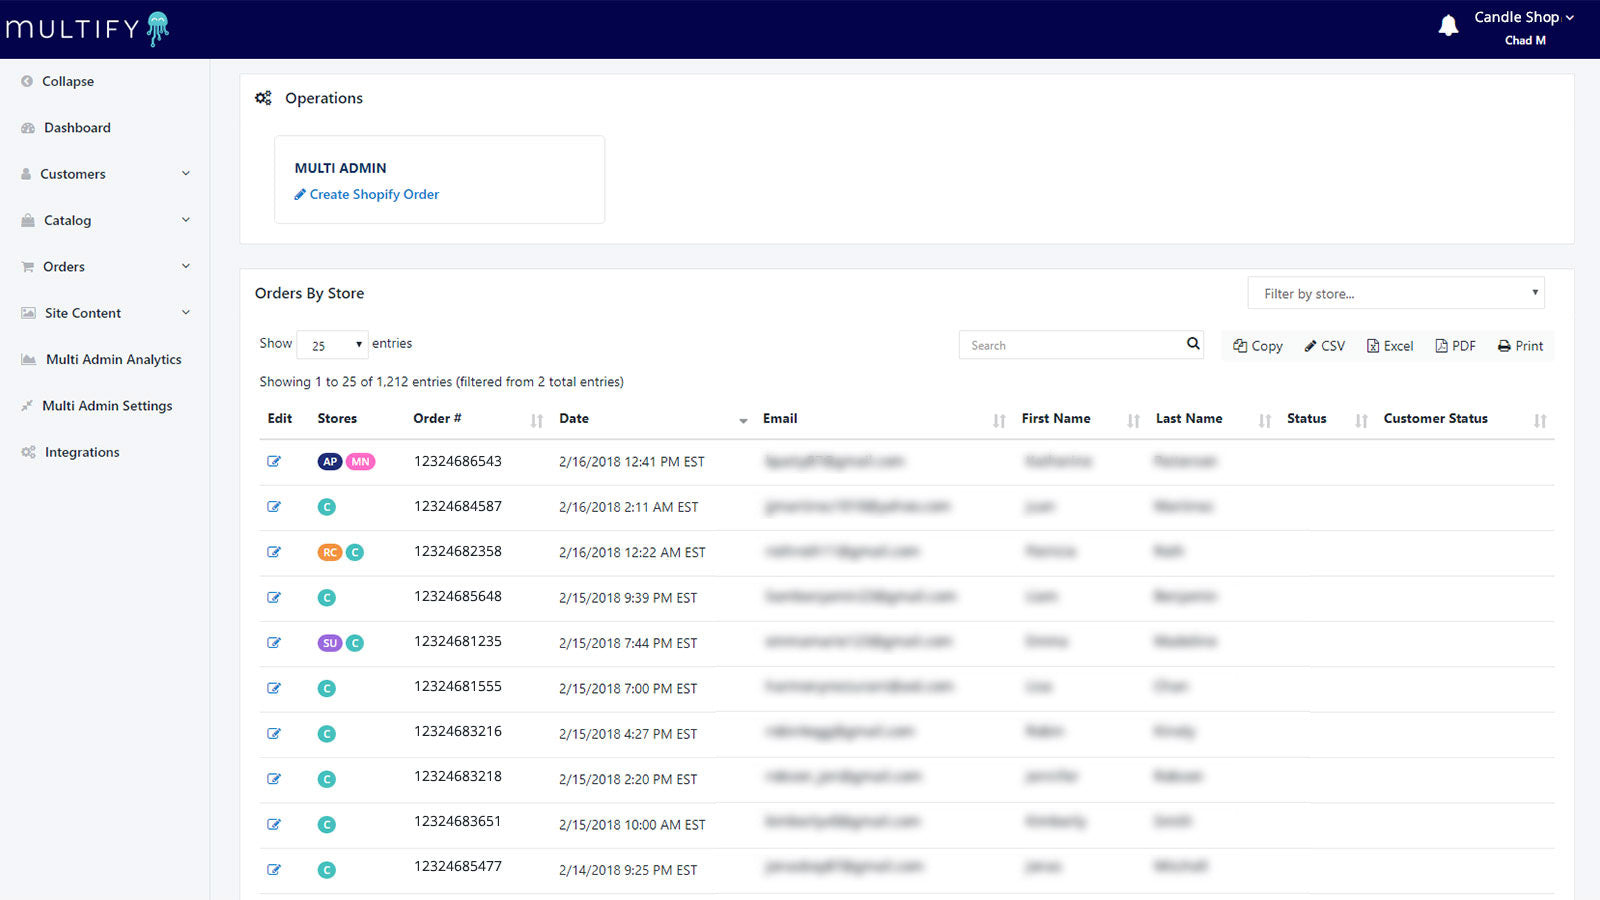Click the AP store badge on the first order
Image resolution: width=1600 pixels, height=900 pixels.
330,461
